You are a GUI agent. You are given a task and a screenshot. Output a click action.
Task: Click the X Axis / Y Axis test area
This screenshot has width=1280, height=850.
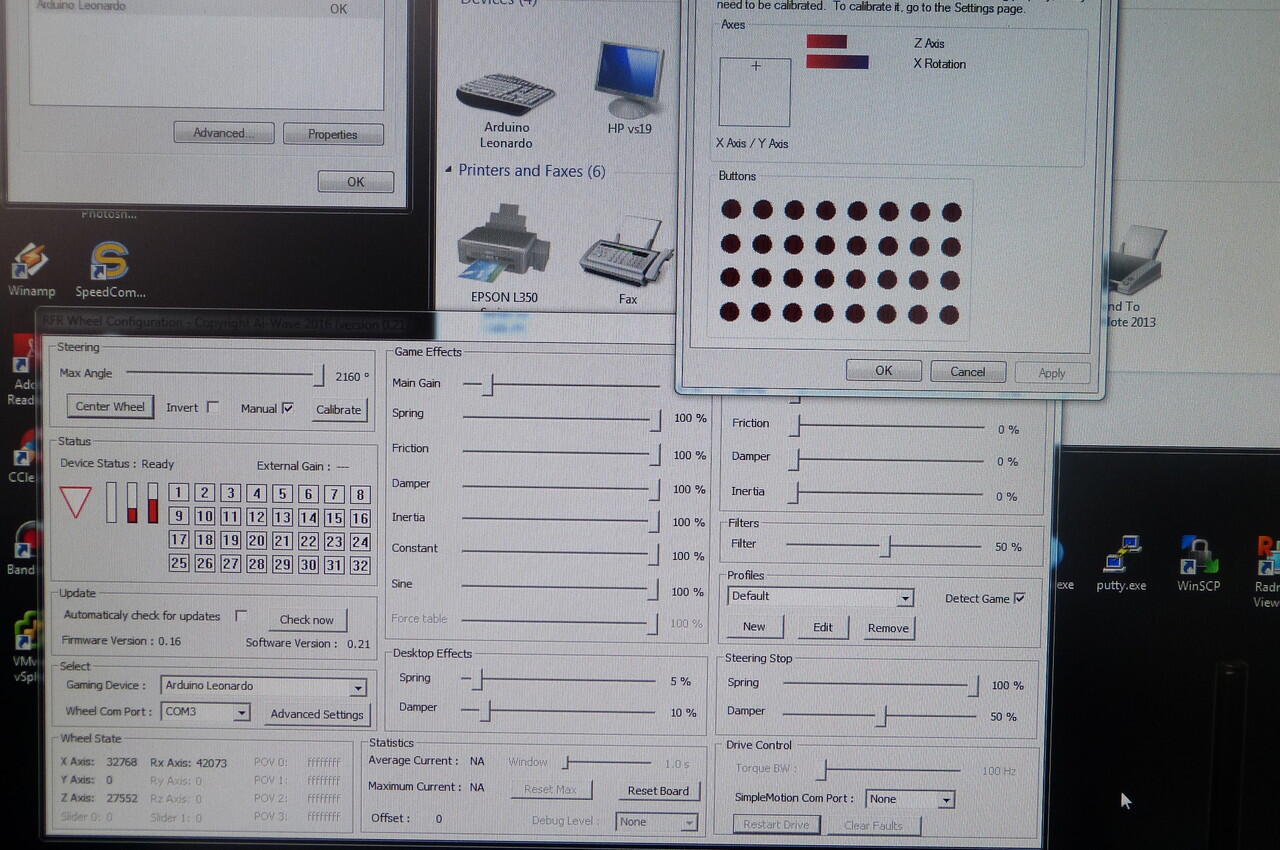point(754,92)
